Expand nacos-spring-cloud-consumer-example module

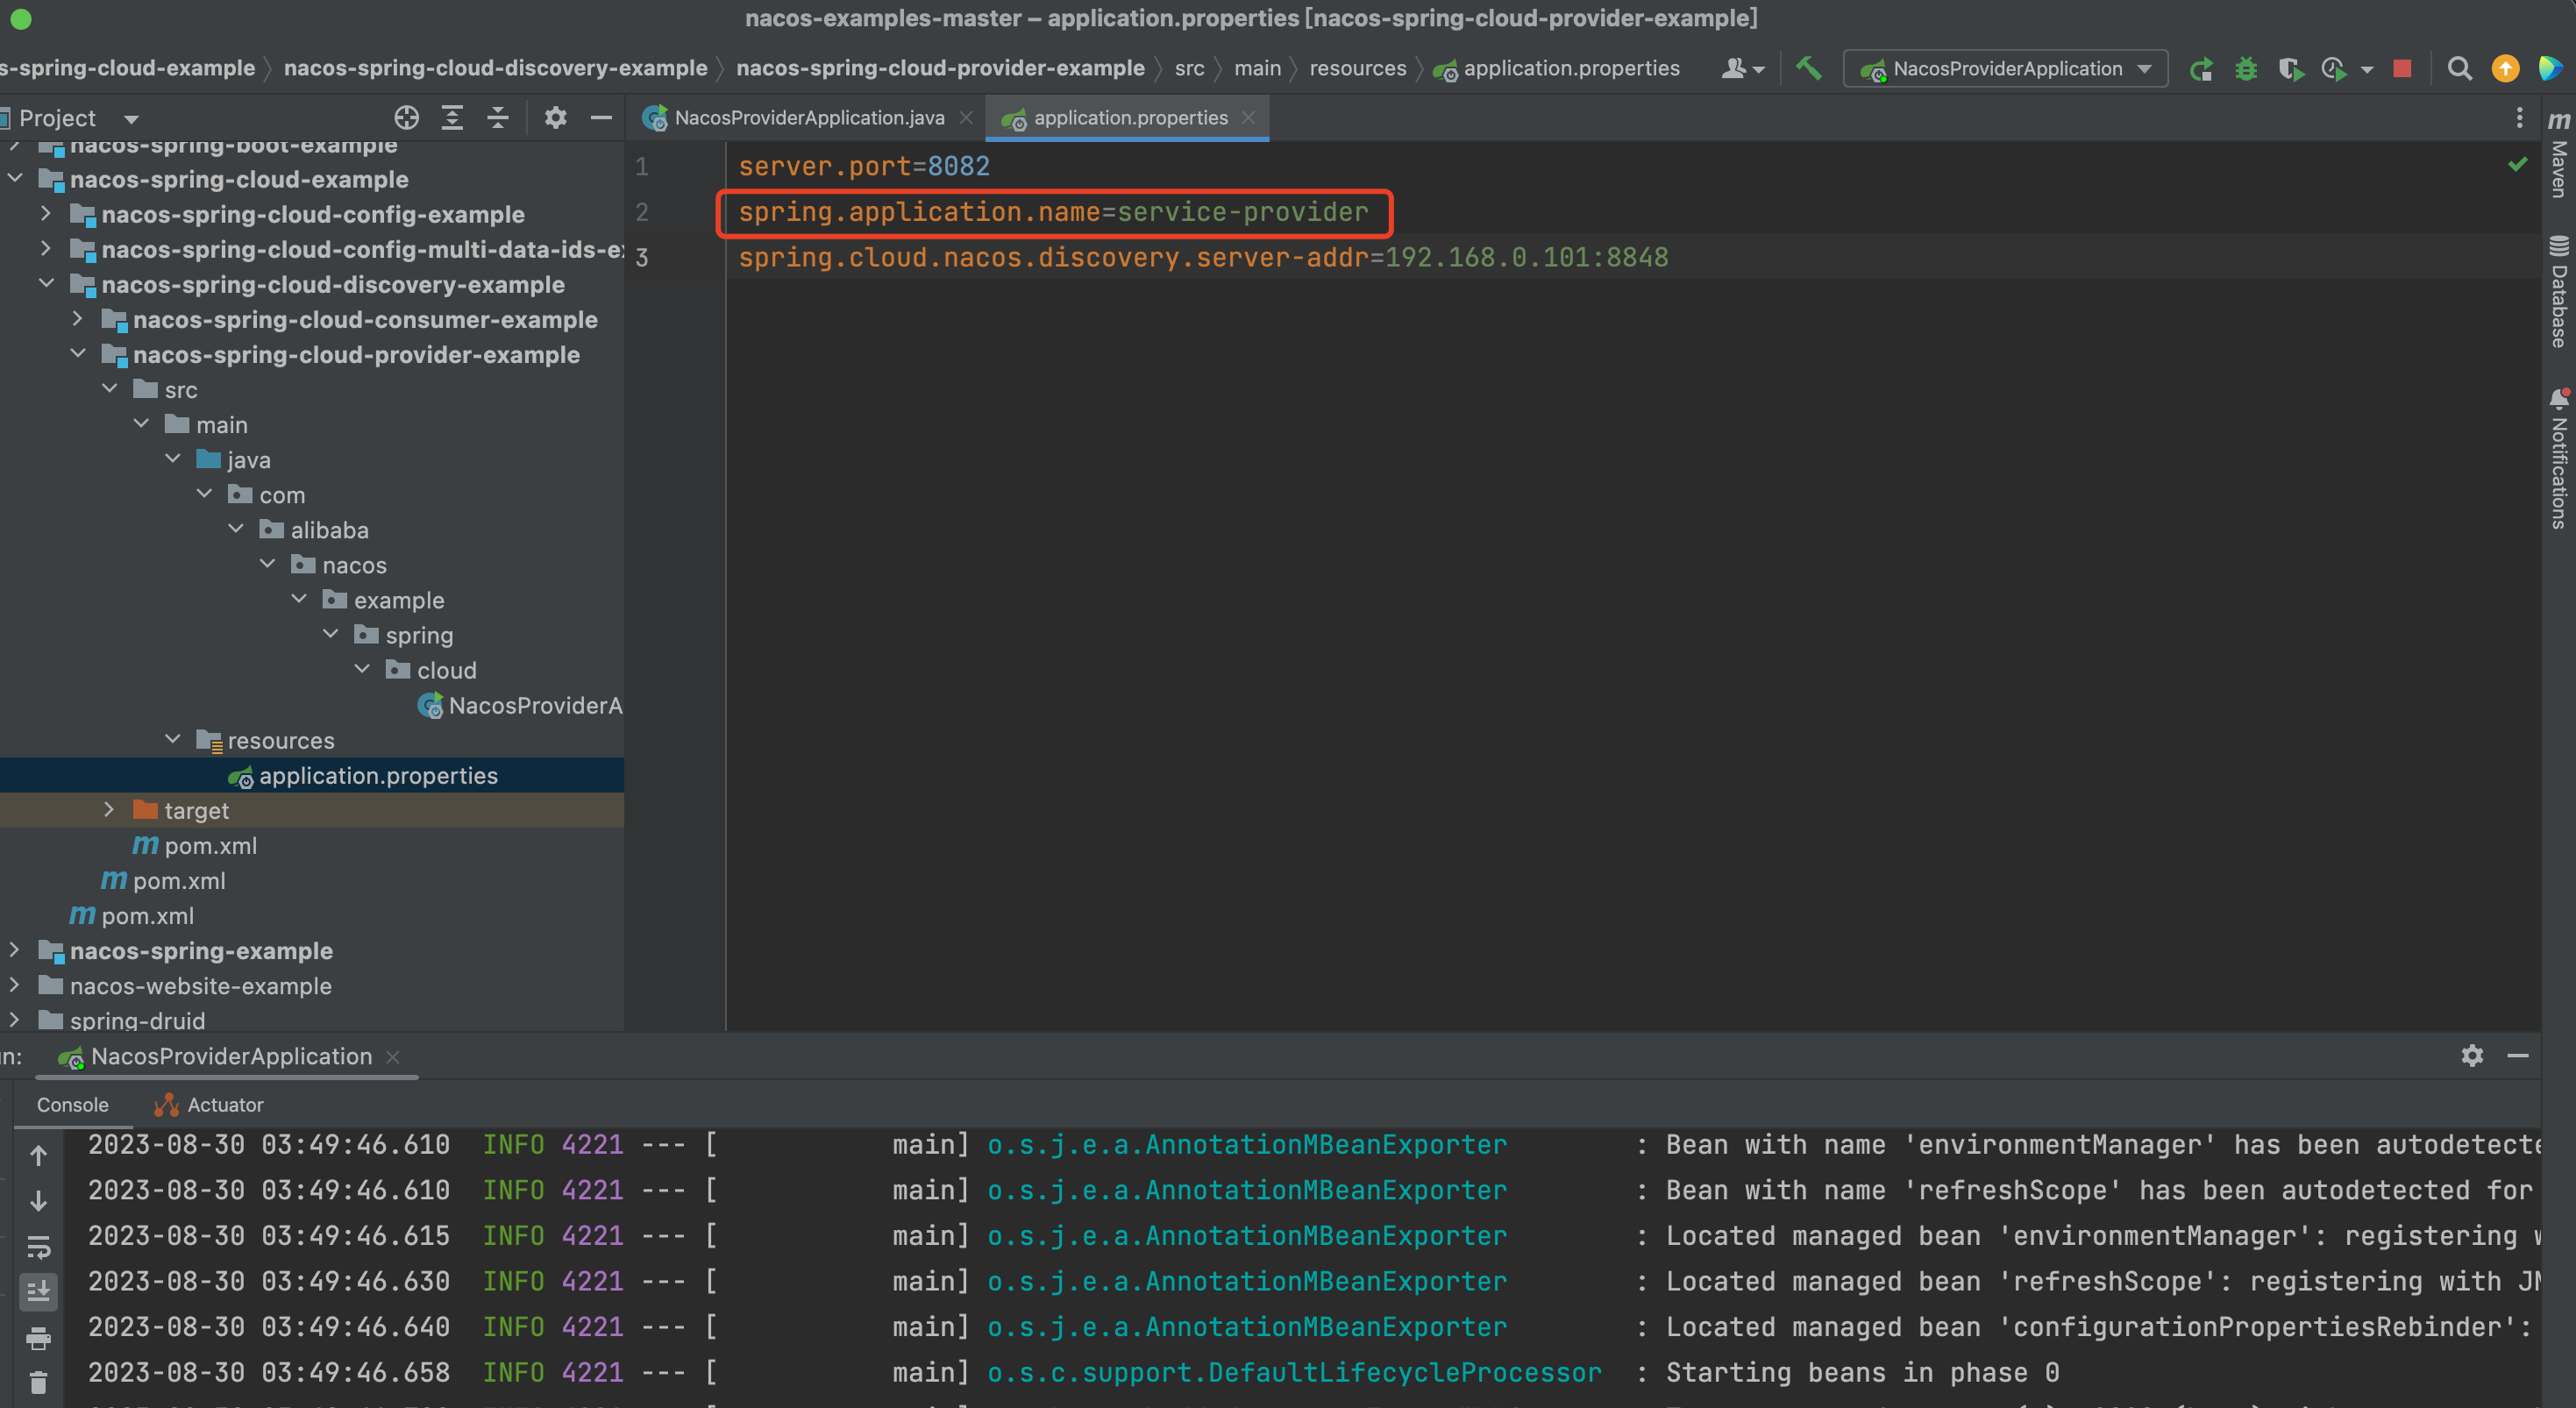[x=78, y=319]
